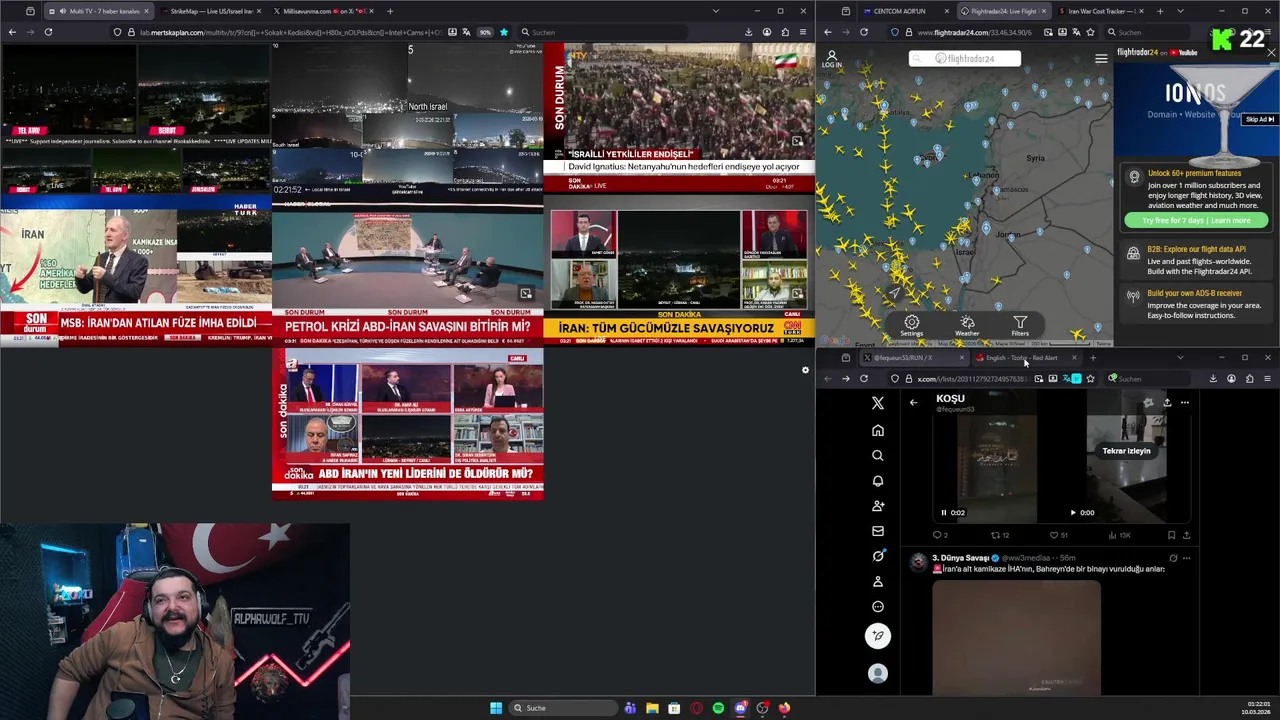Switch to the StrikeMap tab

pyautogui.click(x=211, y=11)
